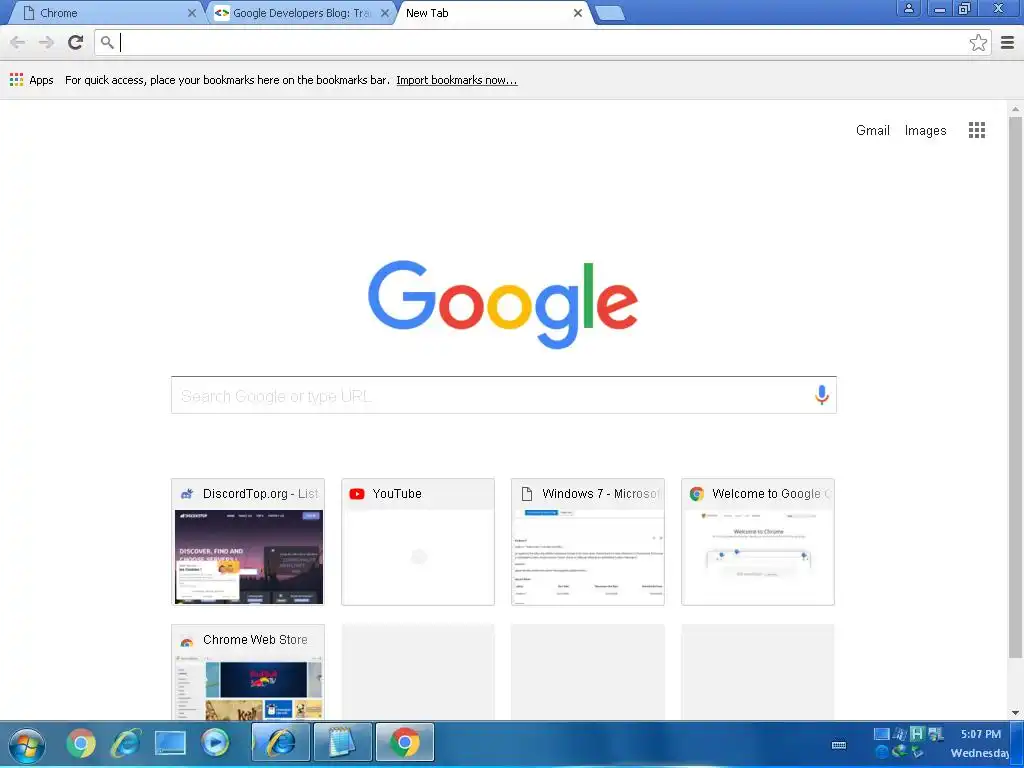
Task: Open the Google apps grid launcher
Action: [x=976, y=130]
